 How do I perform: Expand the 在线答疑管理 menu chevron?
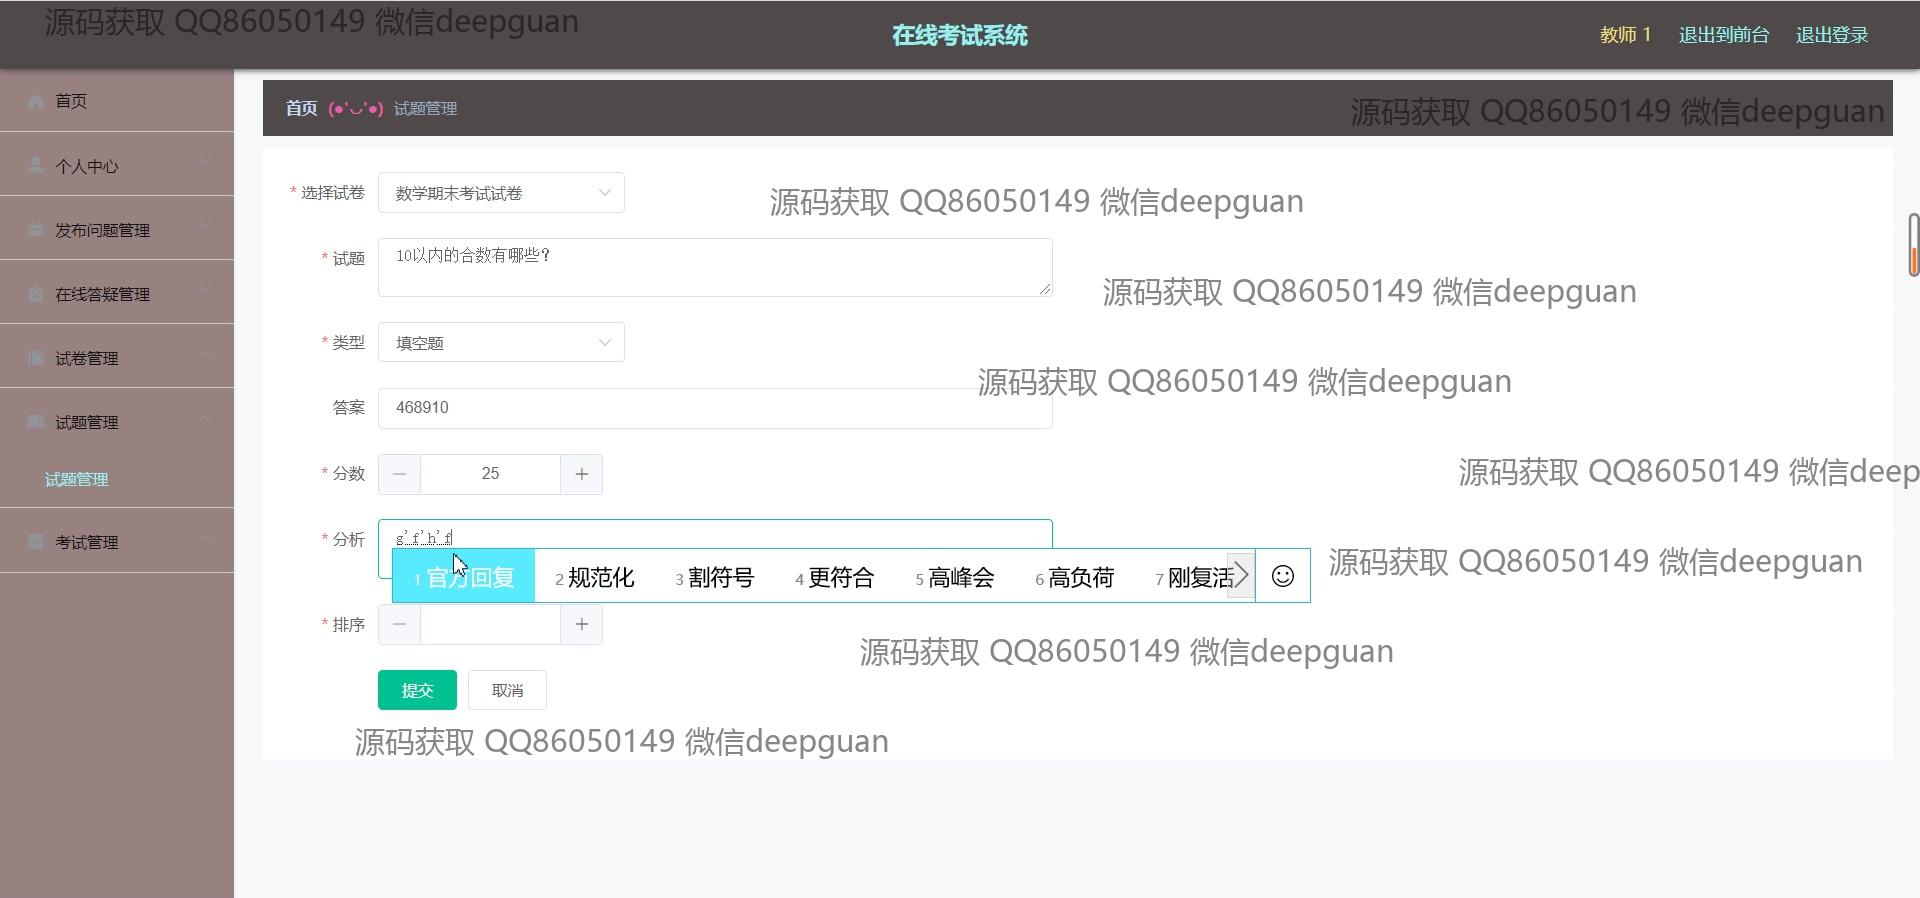click(205, 290)
